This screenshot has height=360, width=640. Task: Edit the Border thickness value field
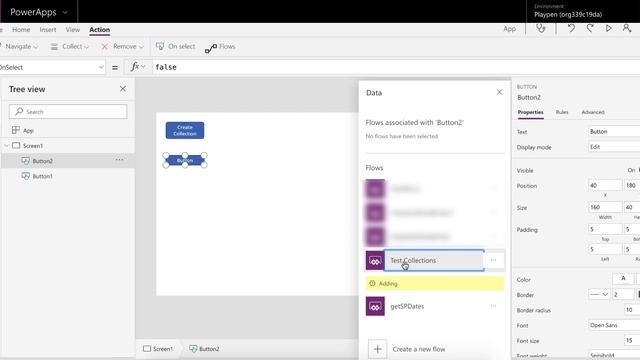[623, 294]
